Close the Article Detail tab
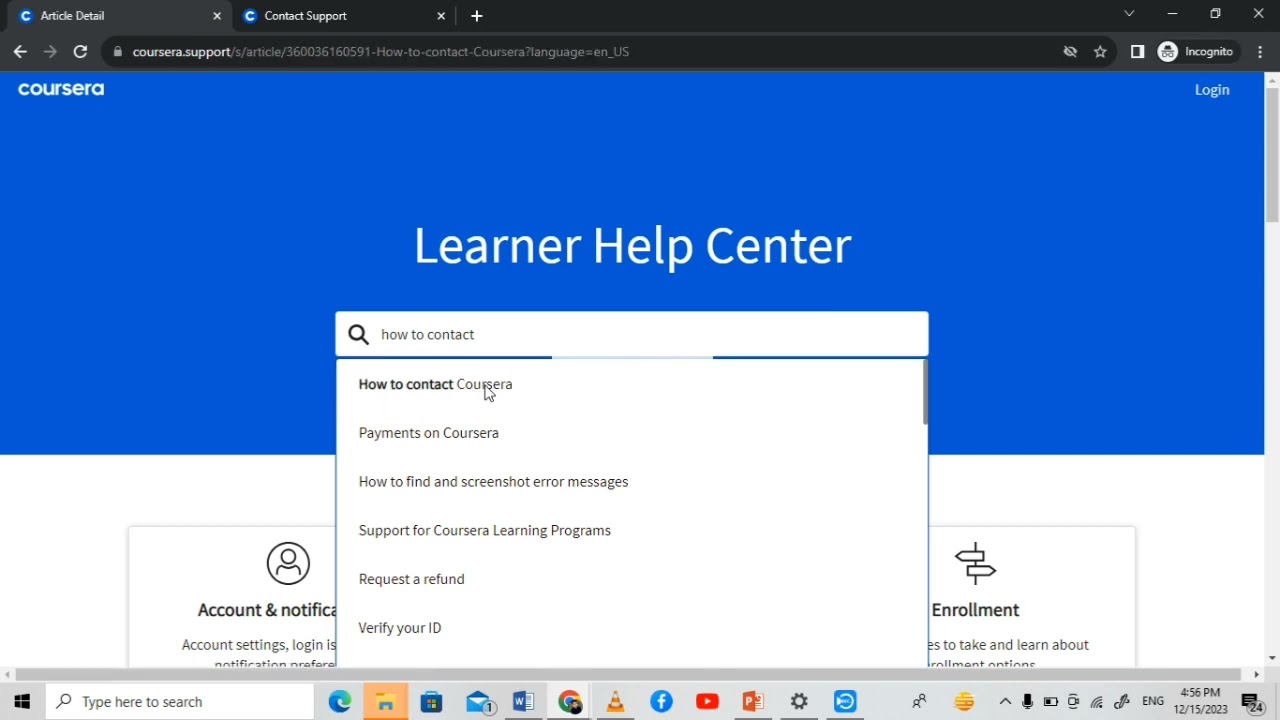This screenshot has height=720, width=1280. pos(217,16)
